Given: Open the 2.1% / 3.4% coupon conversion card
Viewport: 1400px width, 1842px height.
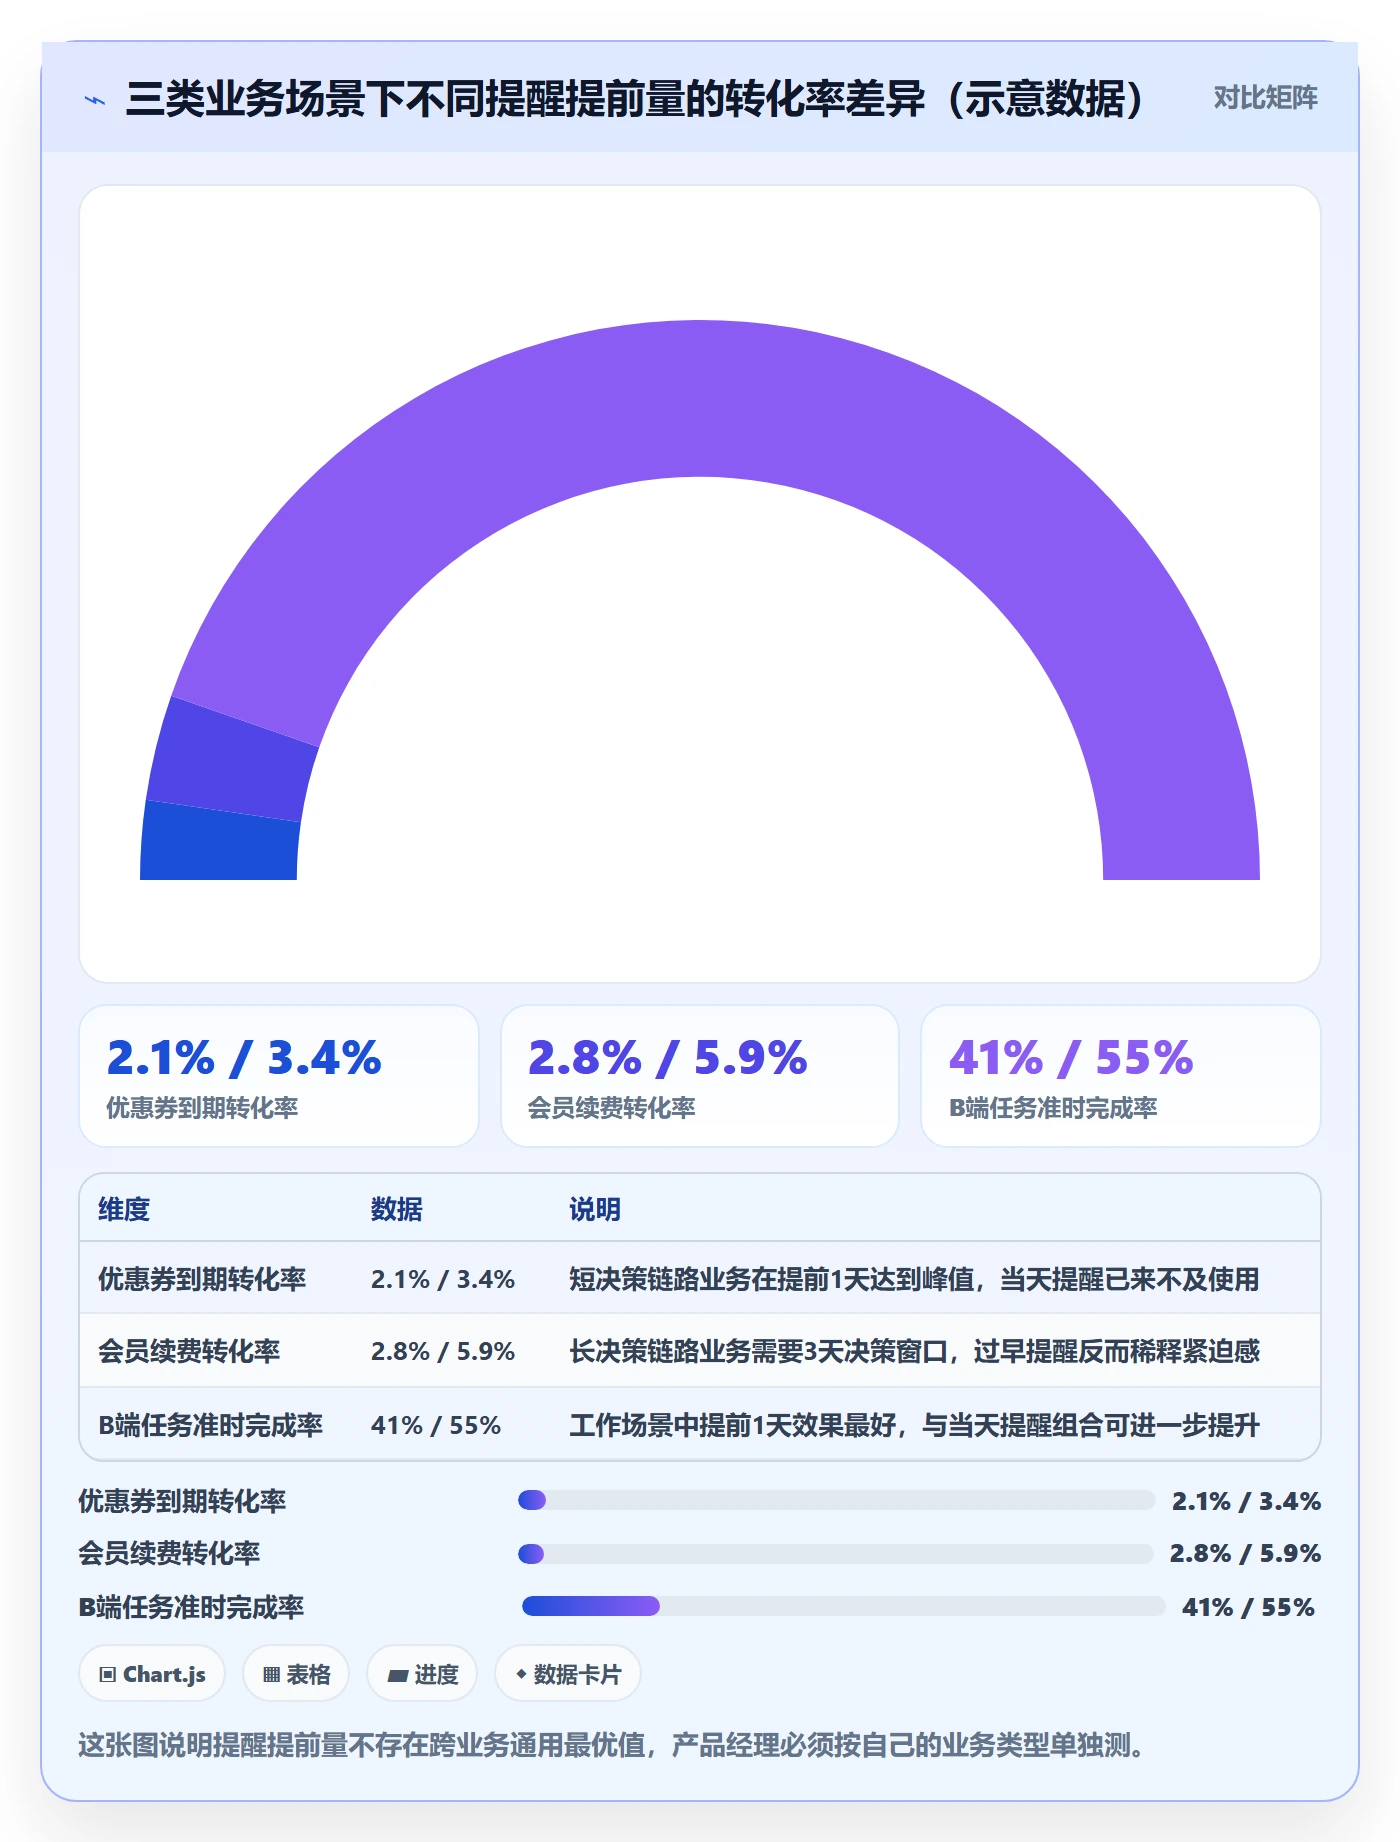Looking at the screenshot, I should [x=279, y=1076].
